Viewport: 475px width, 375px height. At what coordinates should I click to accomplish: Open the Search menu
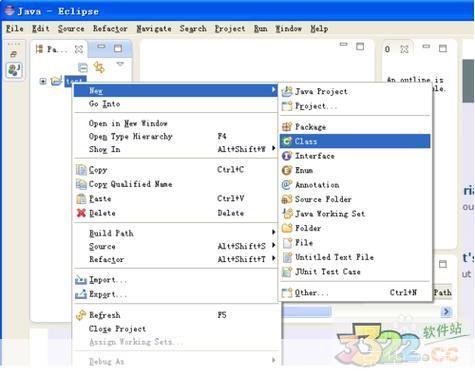[193, 29]
